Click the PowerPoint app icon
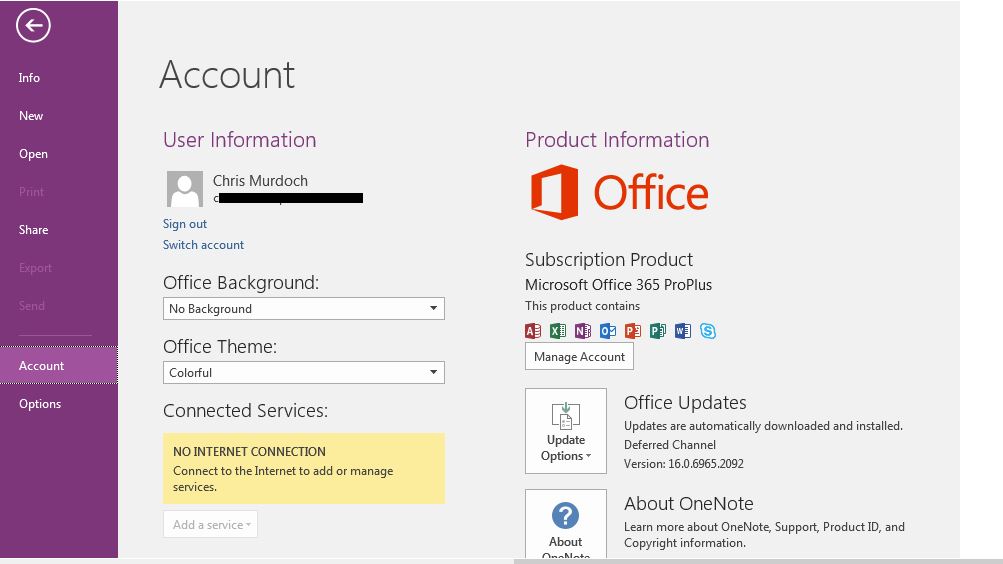 (633, 331)
